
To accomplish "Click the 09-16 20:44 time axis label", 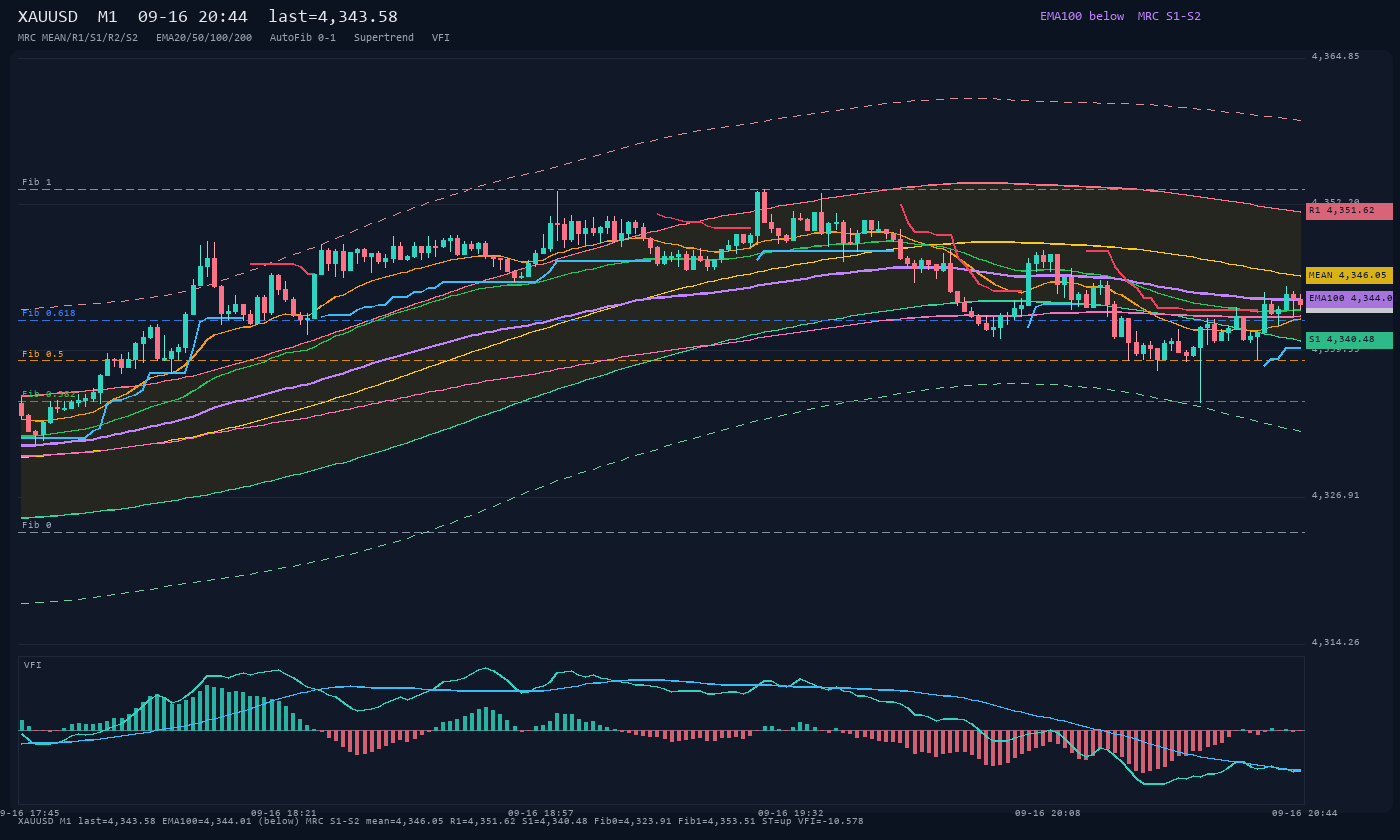I will coord(1305,813).
